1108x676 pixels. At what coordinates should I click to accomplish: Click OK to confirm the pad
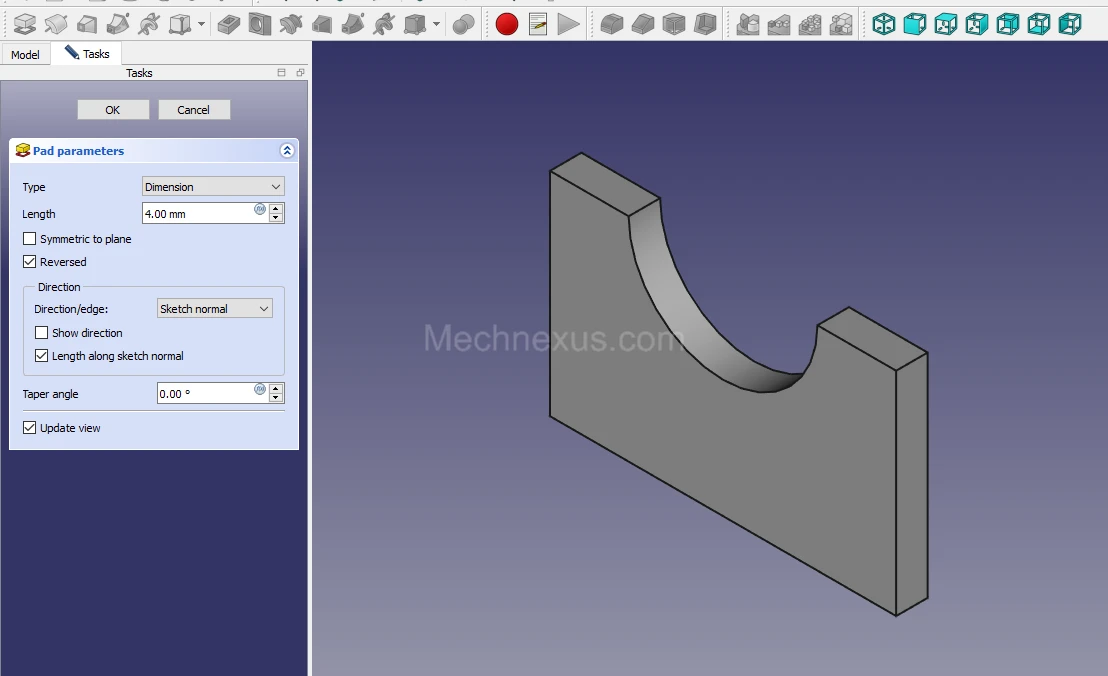[113, 110]
